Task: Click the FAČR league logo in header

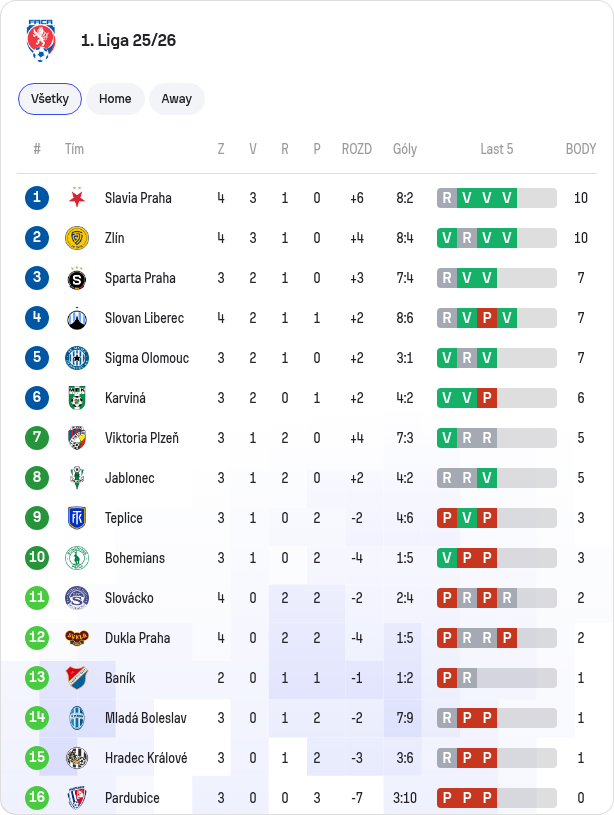Action: pyautogui.click(x=41, y=41)
